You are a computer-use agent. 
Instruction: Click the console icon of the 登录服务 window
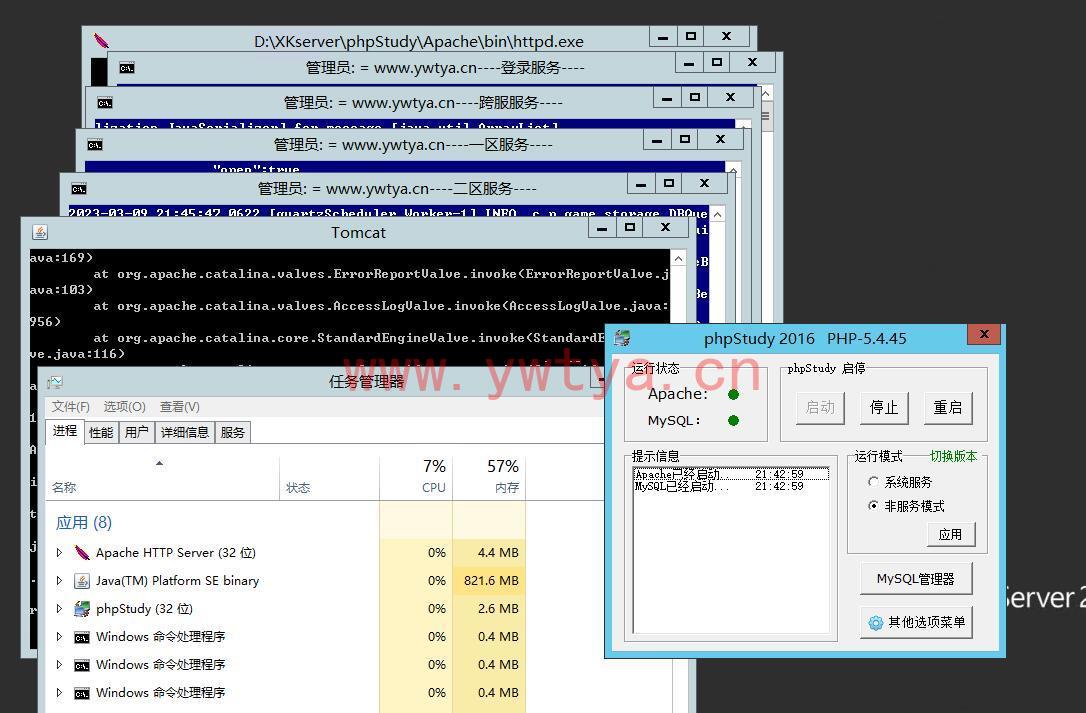pos(127,68)
